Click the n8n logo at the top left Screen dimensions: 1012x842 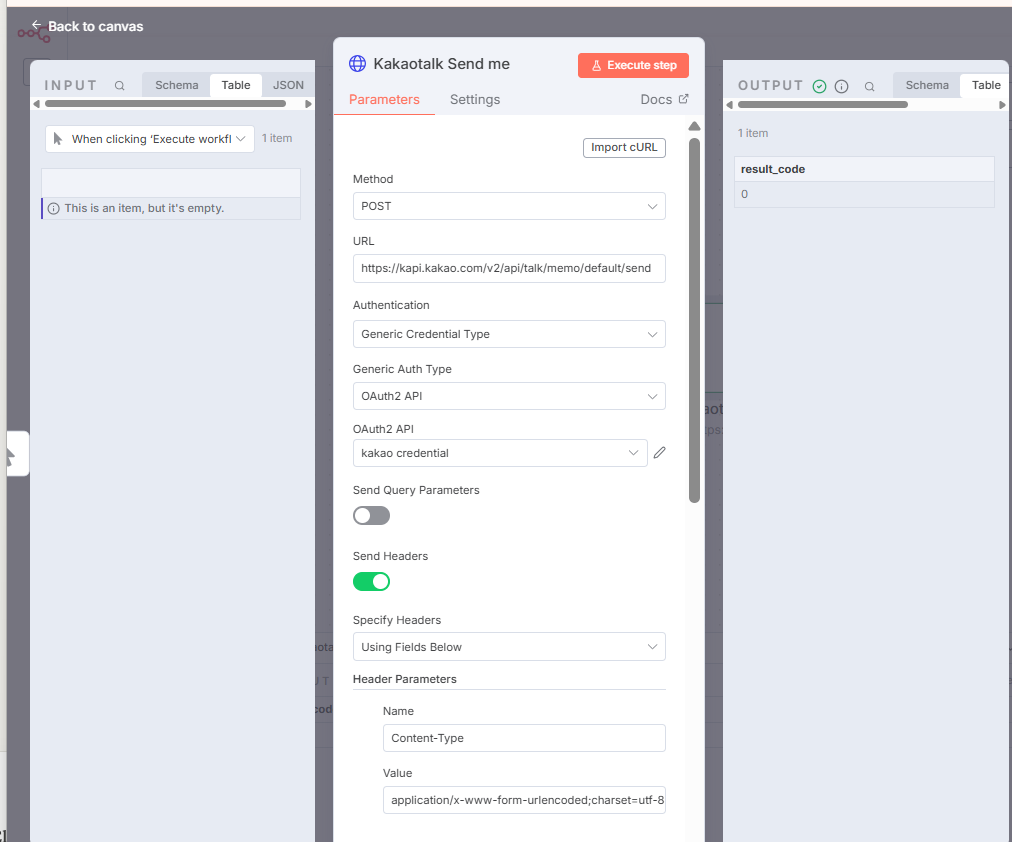click(x=34, y=34)
